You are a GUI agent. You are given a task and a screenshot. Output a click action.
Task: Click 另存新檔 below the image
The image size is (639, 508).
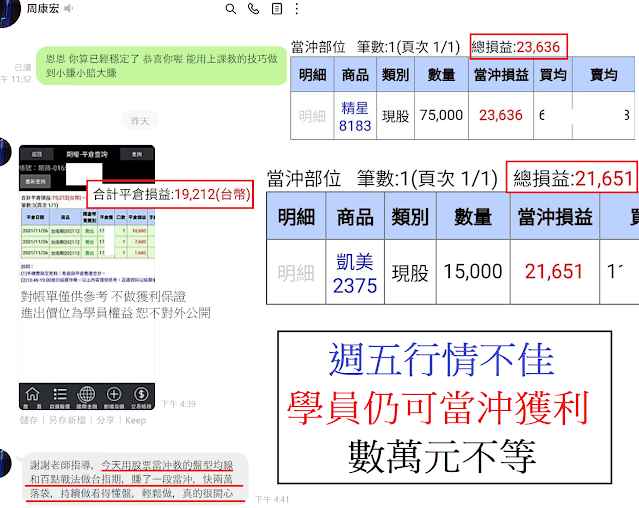click(x=67, y=420)
